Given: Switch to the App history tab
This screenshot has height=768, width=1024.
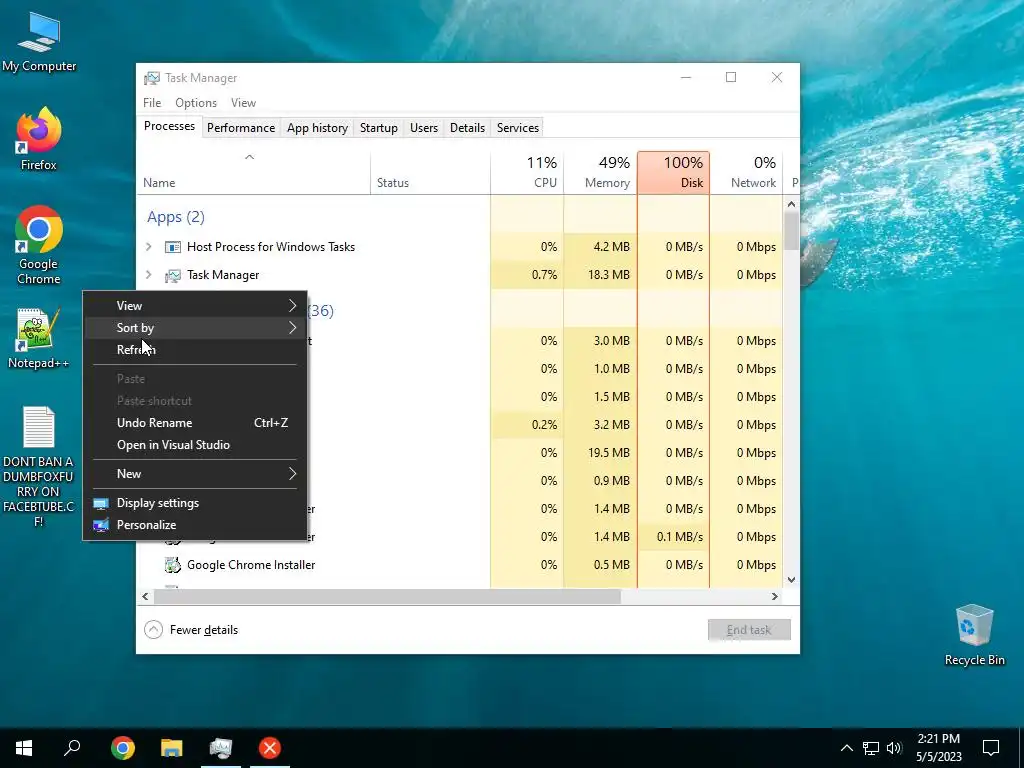Looking at the screenshot, I should pyautogui.click(x=317, y=128).
